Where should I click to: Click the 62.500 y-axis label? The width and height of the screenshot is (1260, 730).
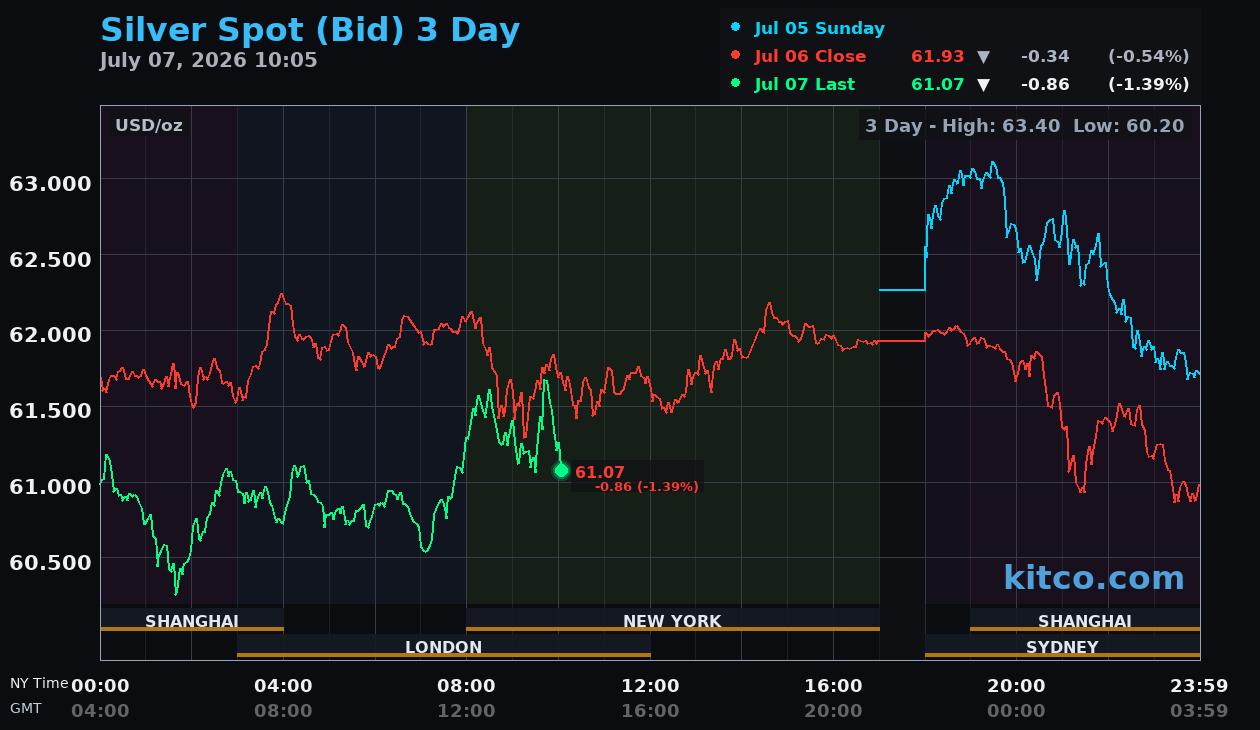pyautogui.click(x=50, y=259)
